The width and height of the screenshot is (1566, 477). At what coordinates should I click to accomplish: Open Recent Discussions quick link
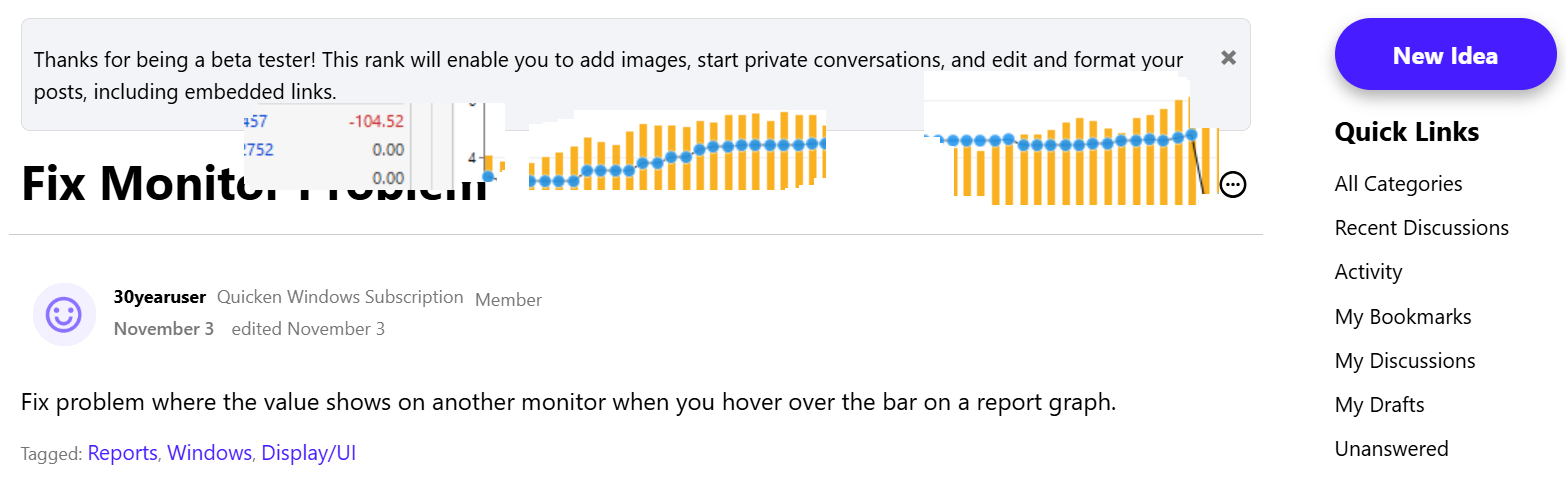1421,228
